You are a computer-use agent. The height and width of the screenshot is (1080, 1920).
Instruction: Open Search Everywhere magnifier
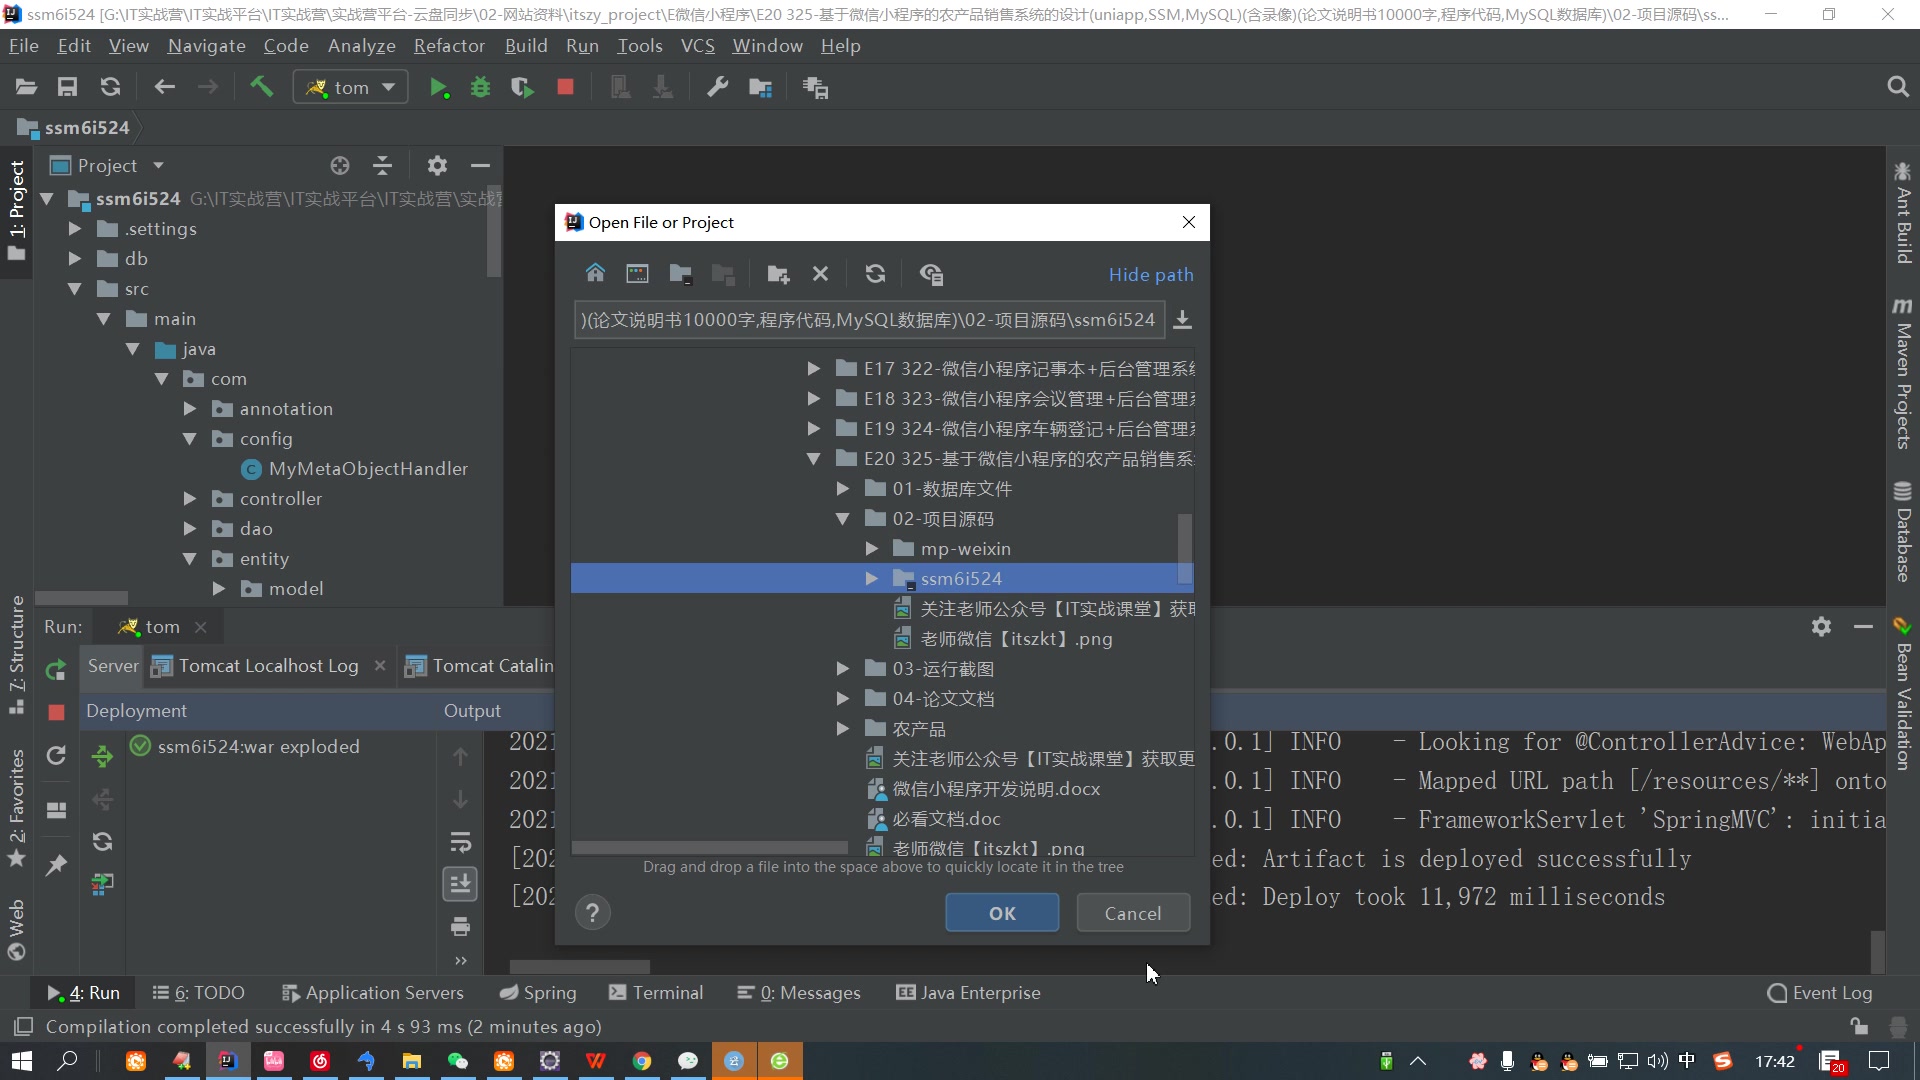(x=1897, y=88)
